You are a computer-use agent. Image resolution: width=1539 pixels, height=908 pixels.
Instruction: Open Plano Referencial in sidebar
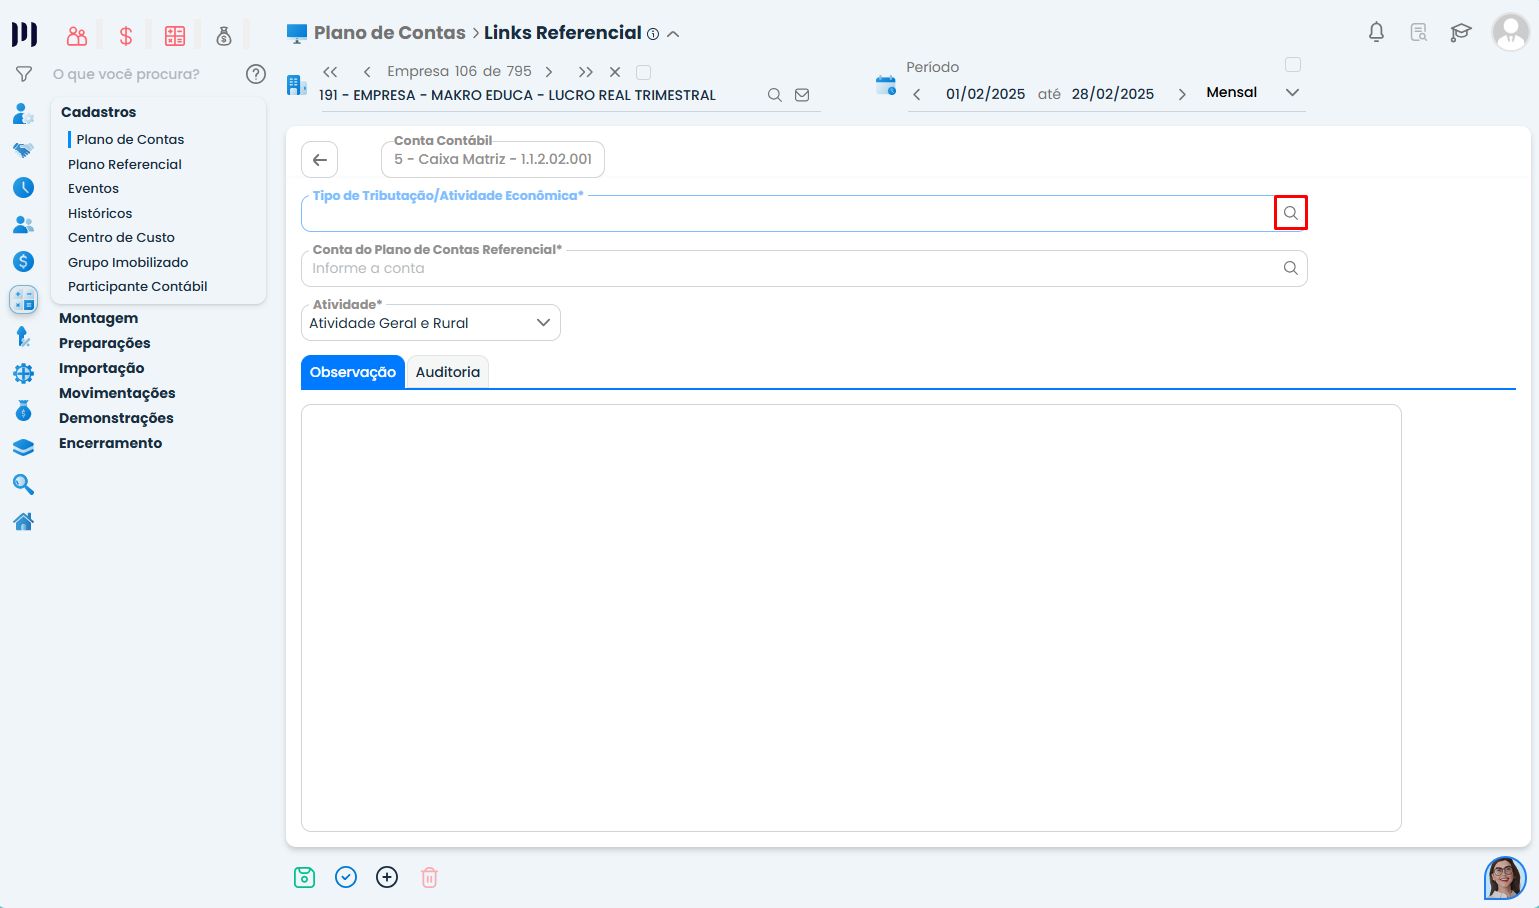click(x=125, y=164)
